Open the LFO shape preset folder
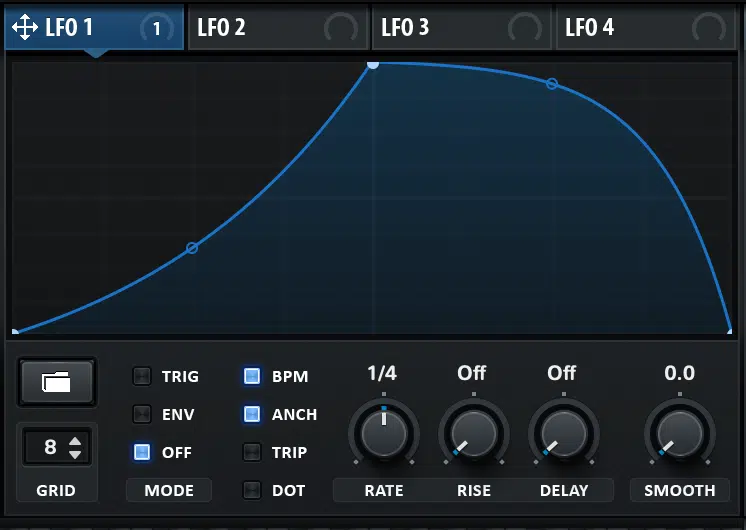This screenshot has height=530, width=746. 57,382
